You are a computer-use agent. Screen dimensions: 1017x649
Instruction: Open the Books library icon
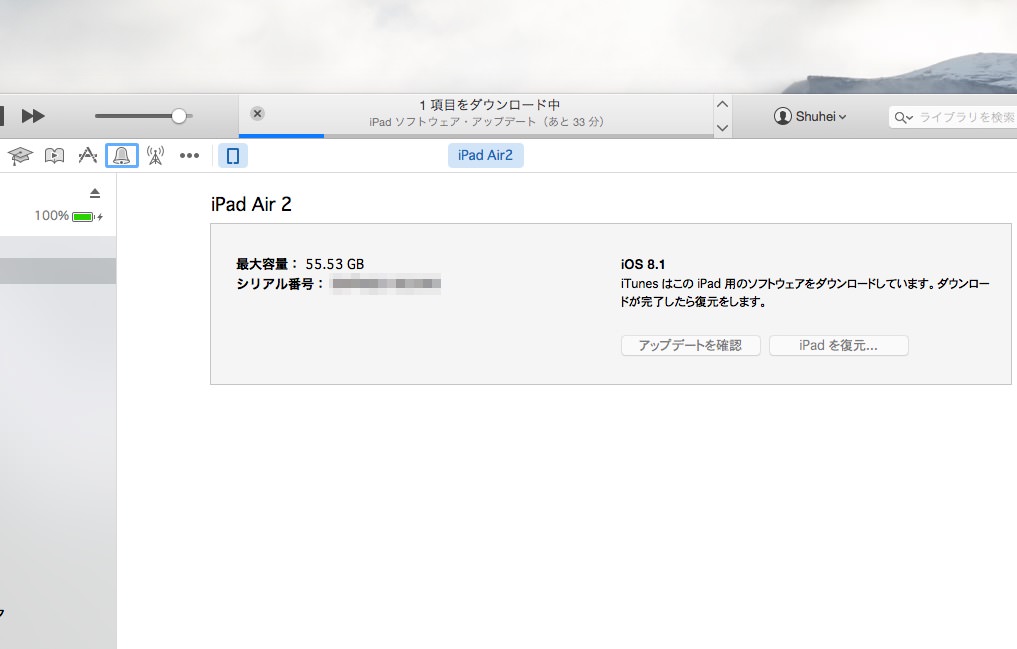[x=54, y=156]
